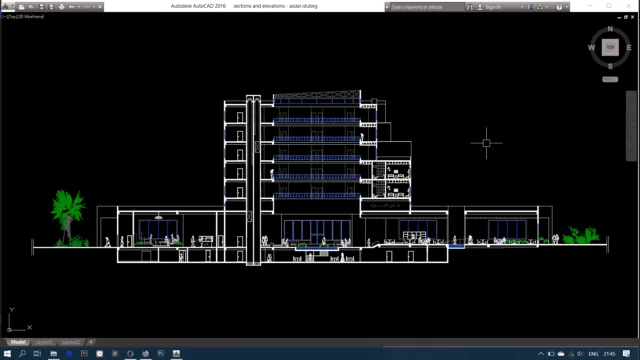640x360 pixels.
Task: Open the Autodesk Exchange Apps icon
Action: coord(530,7)
